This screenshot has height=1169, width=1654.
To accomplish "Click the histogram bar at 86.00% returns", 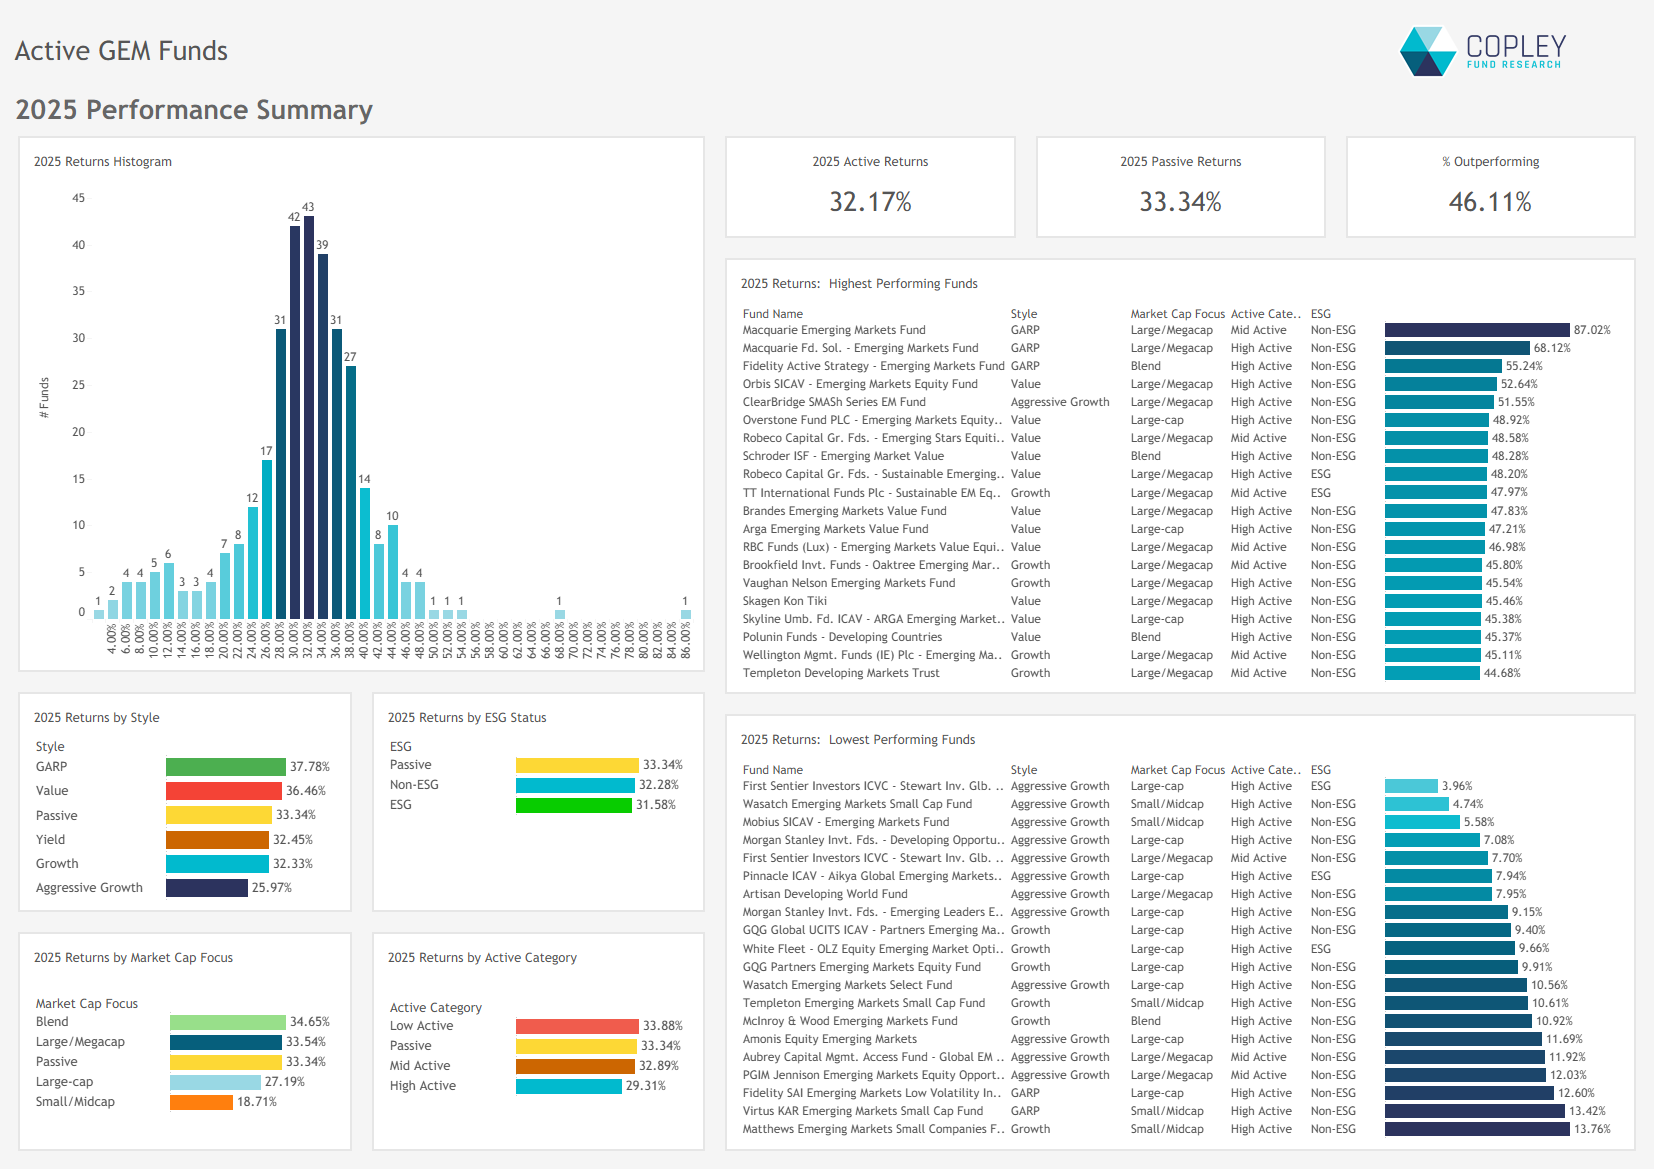I will pos(685,614).
